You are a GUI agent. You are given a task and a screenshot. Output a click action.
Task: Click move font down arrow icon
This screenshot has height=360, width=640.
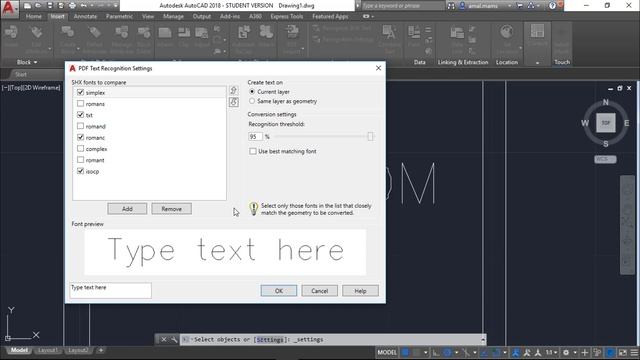pos(233,102)
